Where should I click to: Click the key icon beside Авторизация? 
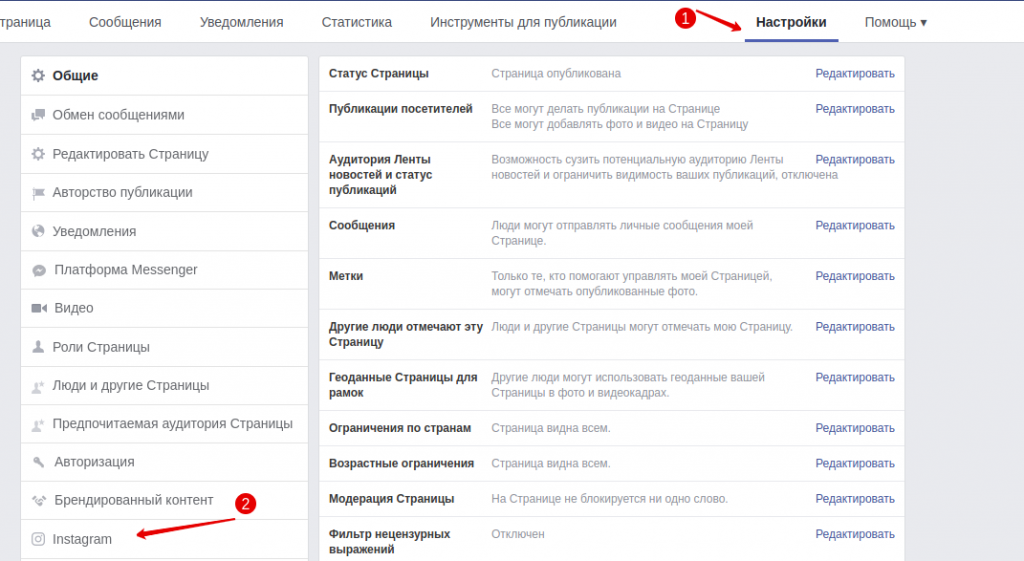click(x=38, y=462)
